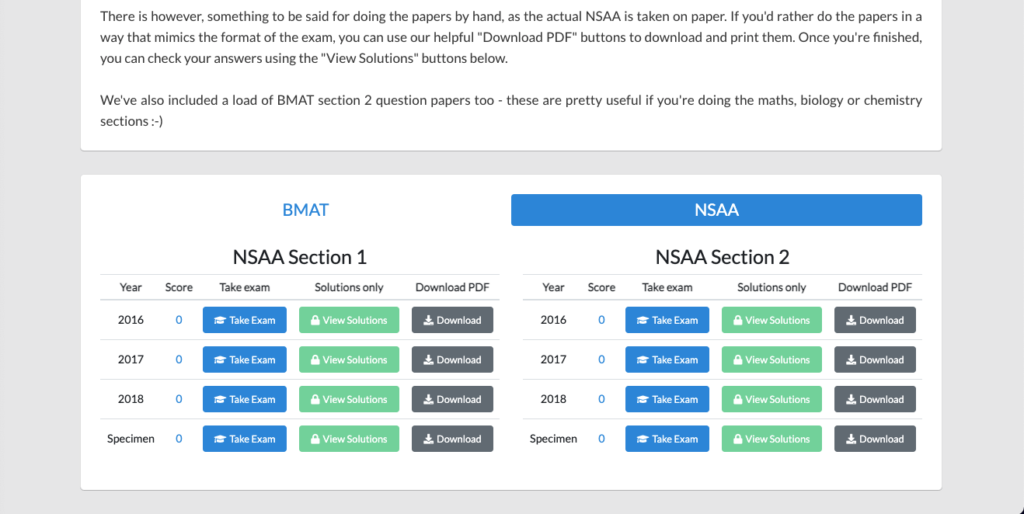Click download icon for Section 2 2018
The height and width of the screenshot is (514, 1024).
(851, 399)
